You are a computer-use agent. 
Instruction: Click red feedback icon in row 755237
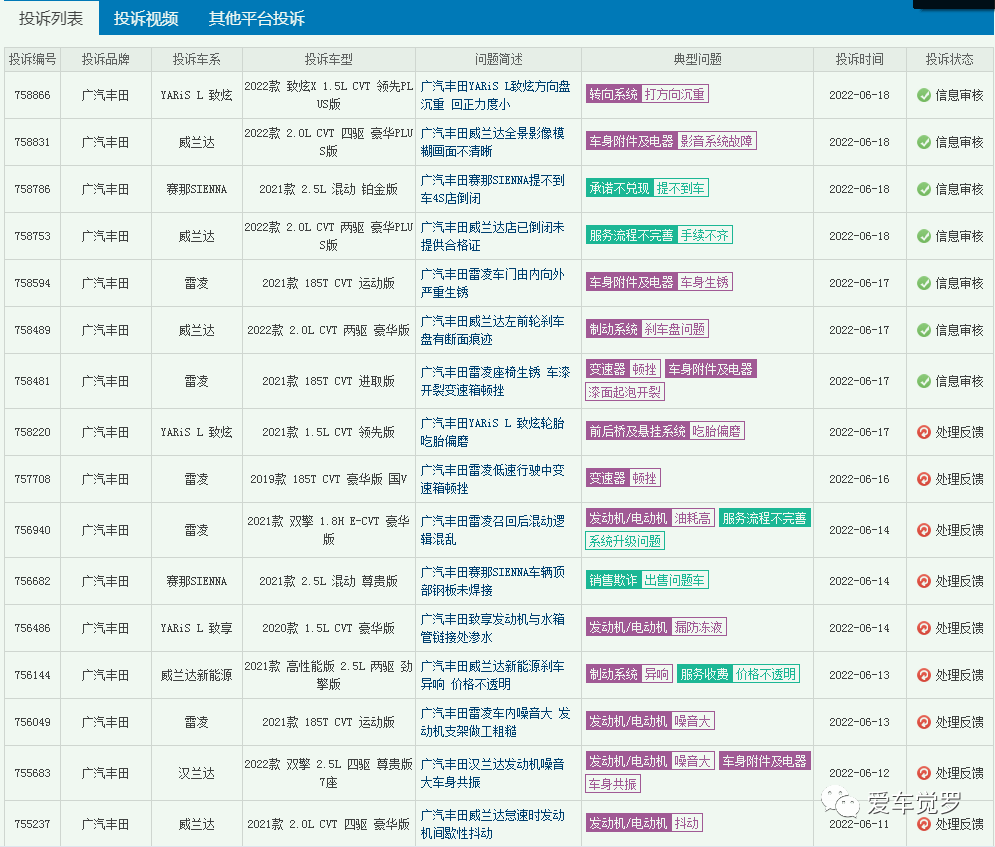point(924,824)
